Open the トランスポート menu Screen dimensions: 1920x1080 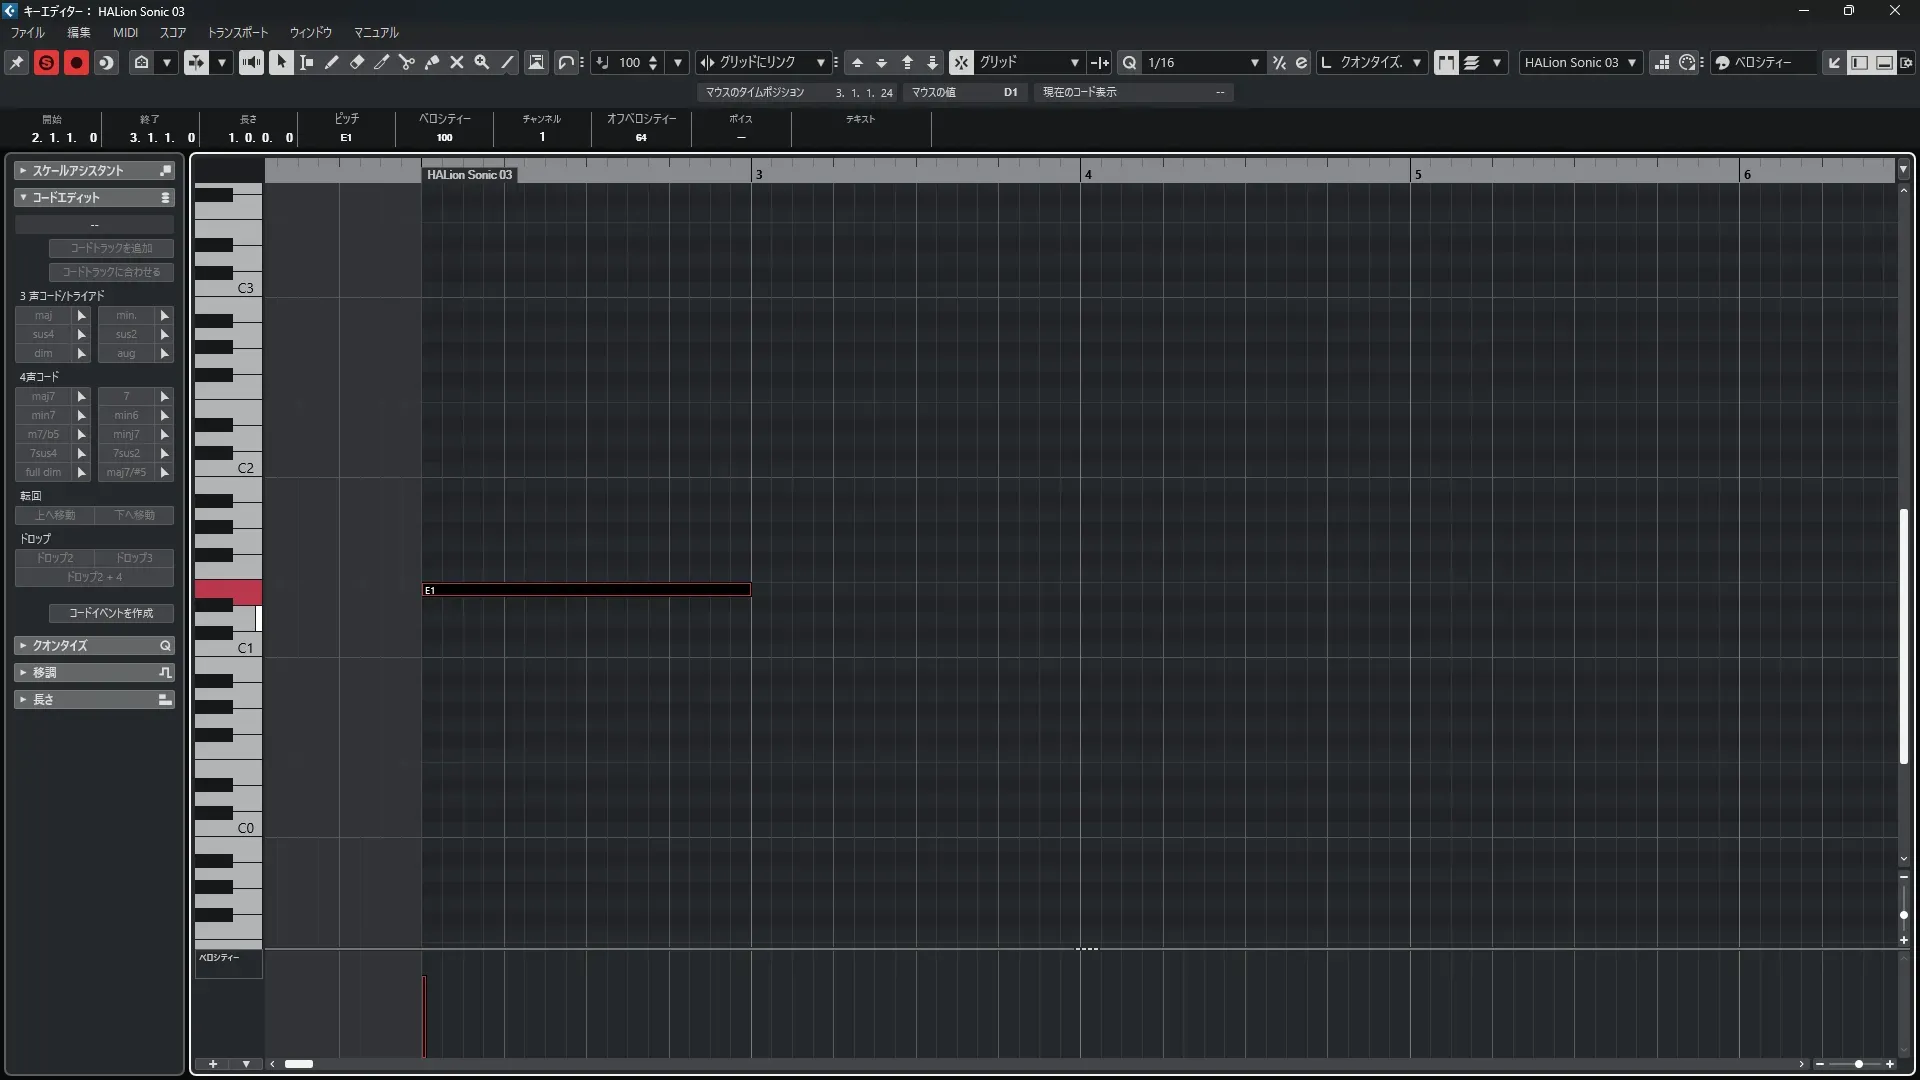click(x=237, y=32)
